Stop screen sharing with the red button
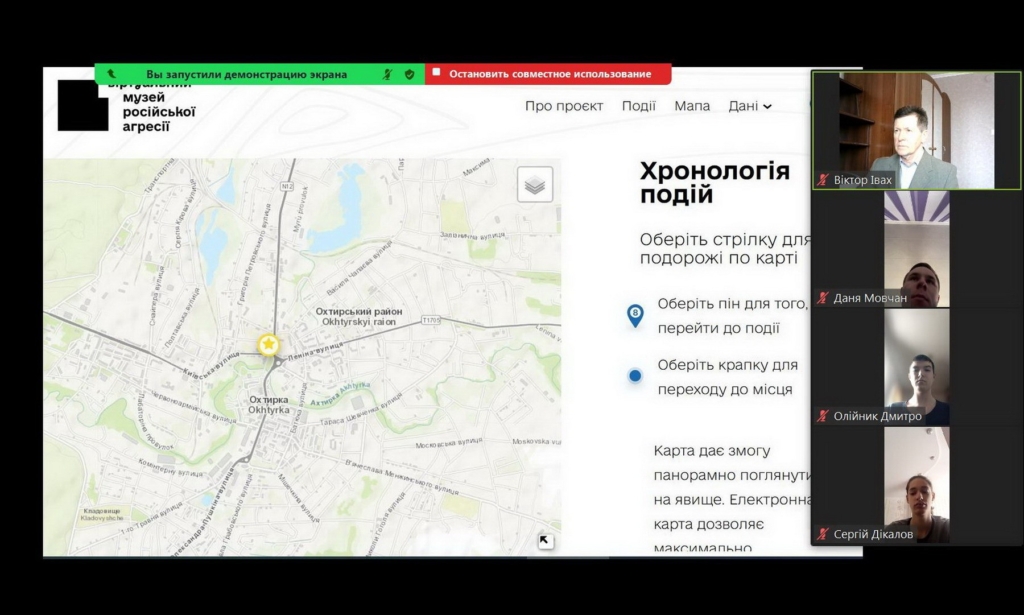Image resolution: width=1024 pixels, height=615 pixels. 548,74
